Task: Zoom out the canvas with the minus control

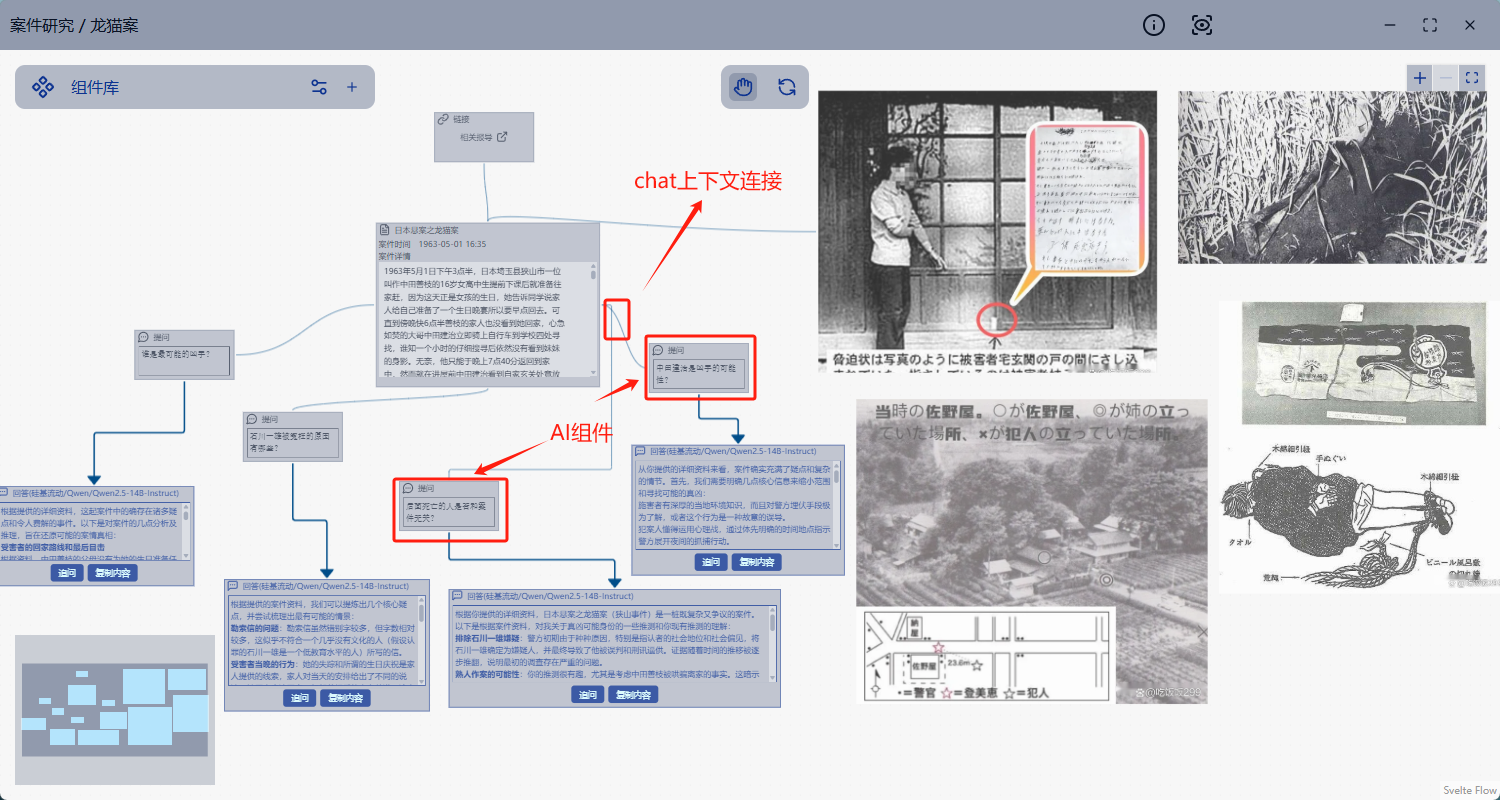Action: (x=1446, y=77)
